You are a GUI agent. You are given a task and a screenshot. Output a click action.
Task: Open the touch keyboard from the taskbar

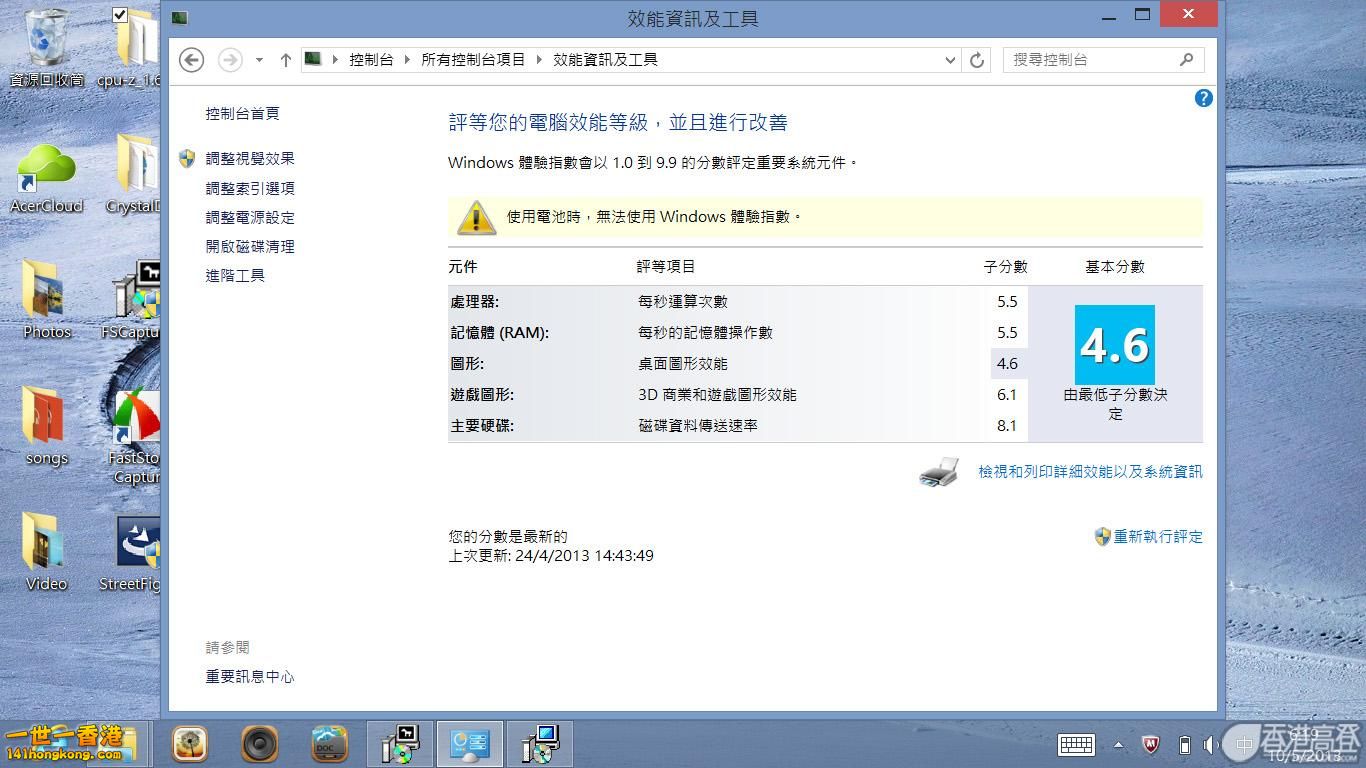(1076, 744)
